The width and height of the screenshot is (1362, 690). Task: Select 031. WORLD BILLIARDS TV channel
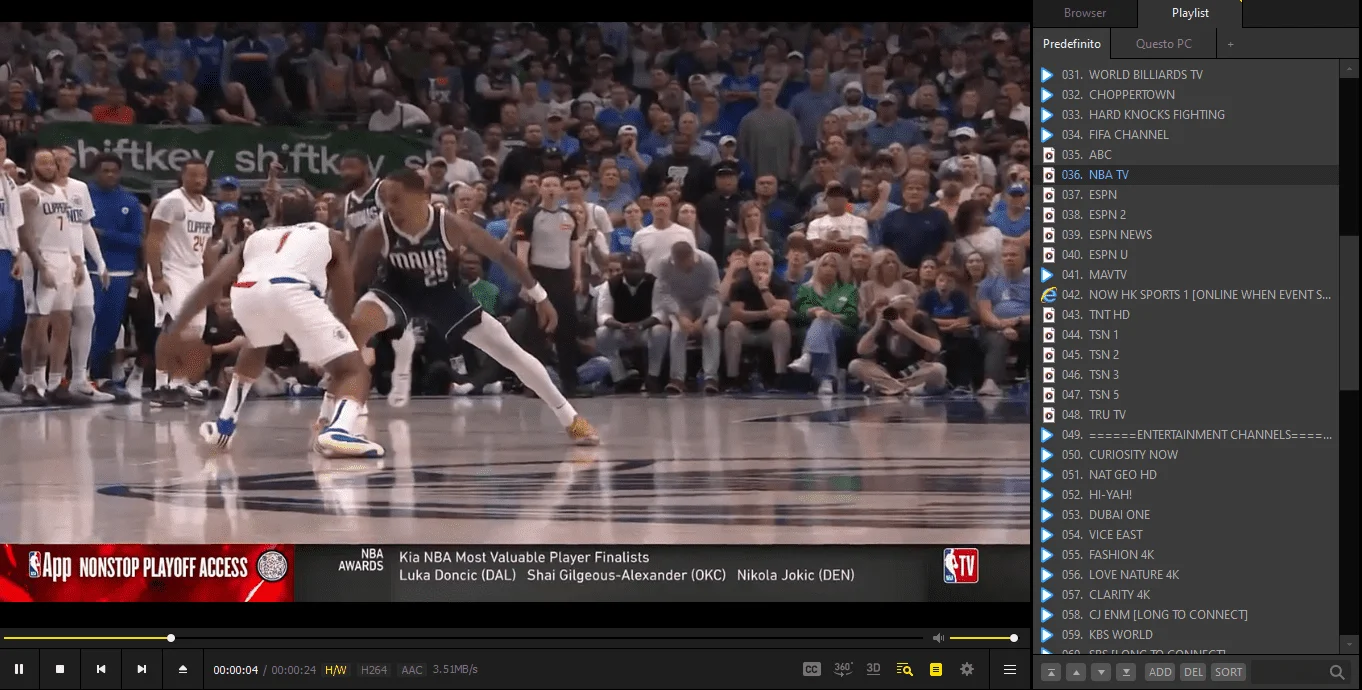[1186, 75]
